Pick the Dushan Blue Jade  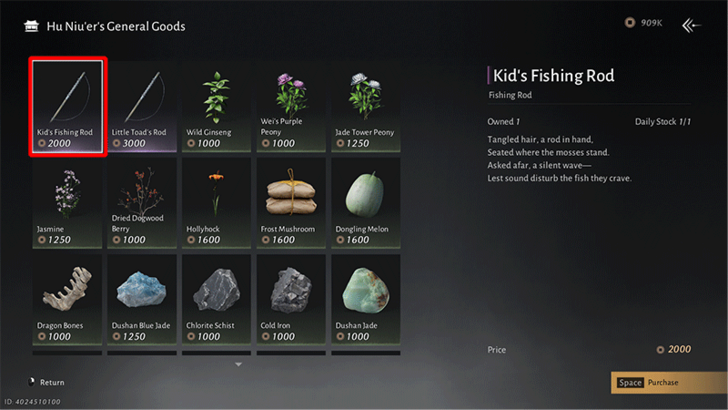(x=143, y=298)
